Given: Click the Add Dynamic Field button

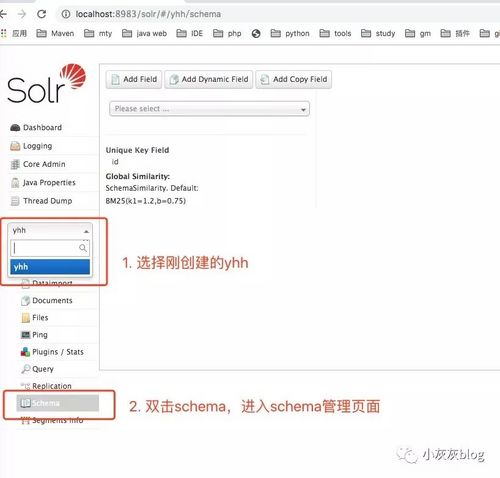Looking at the screenshot, I should 209,79.
